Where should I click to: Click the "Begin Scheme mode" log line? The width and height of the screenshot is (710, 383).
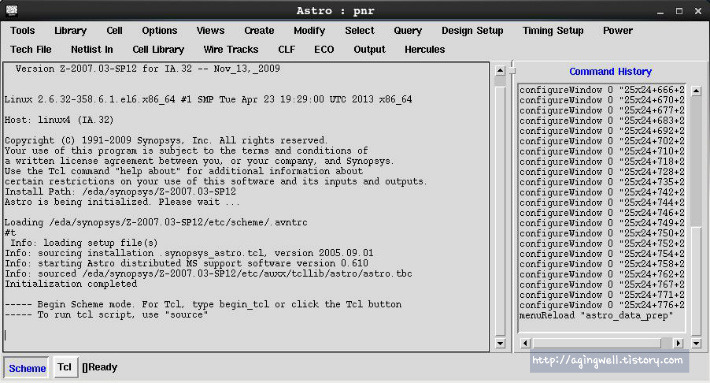click(203, 305)
